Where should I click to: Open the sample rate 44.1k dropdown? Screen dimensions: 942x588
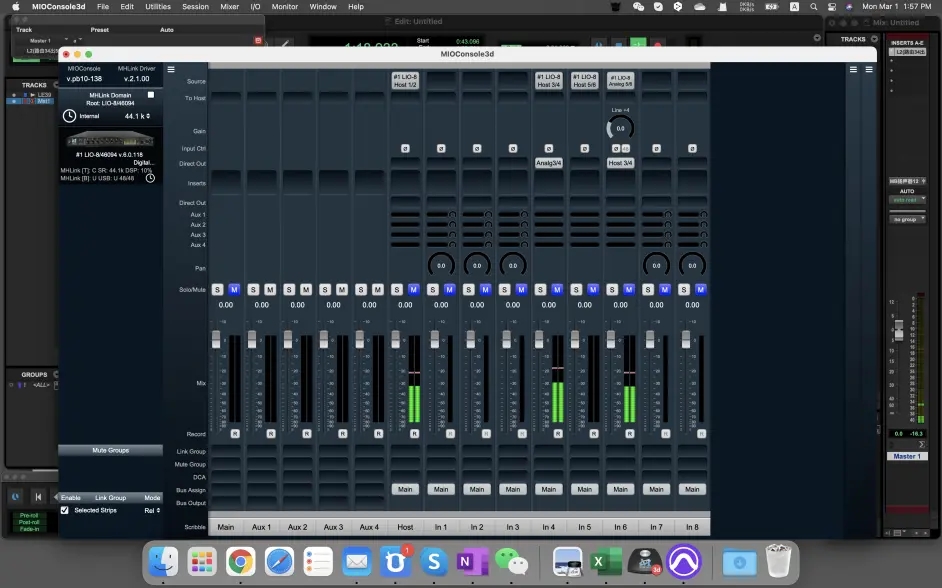click(x=137, y=116)
